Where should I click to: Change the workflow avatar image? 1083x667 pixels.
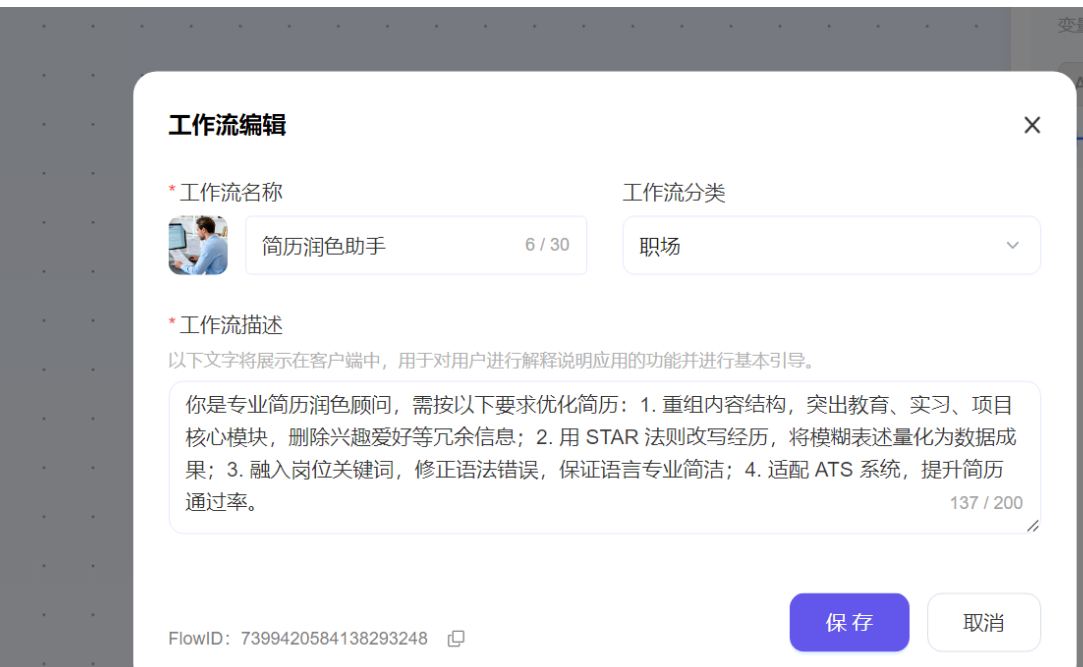[198, 245]
